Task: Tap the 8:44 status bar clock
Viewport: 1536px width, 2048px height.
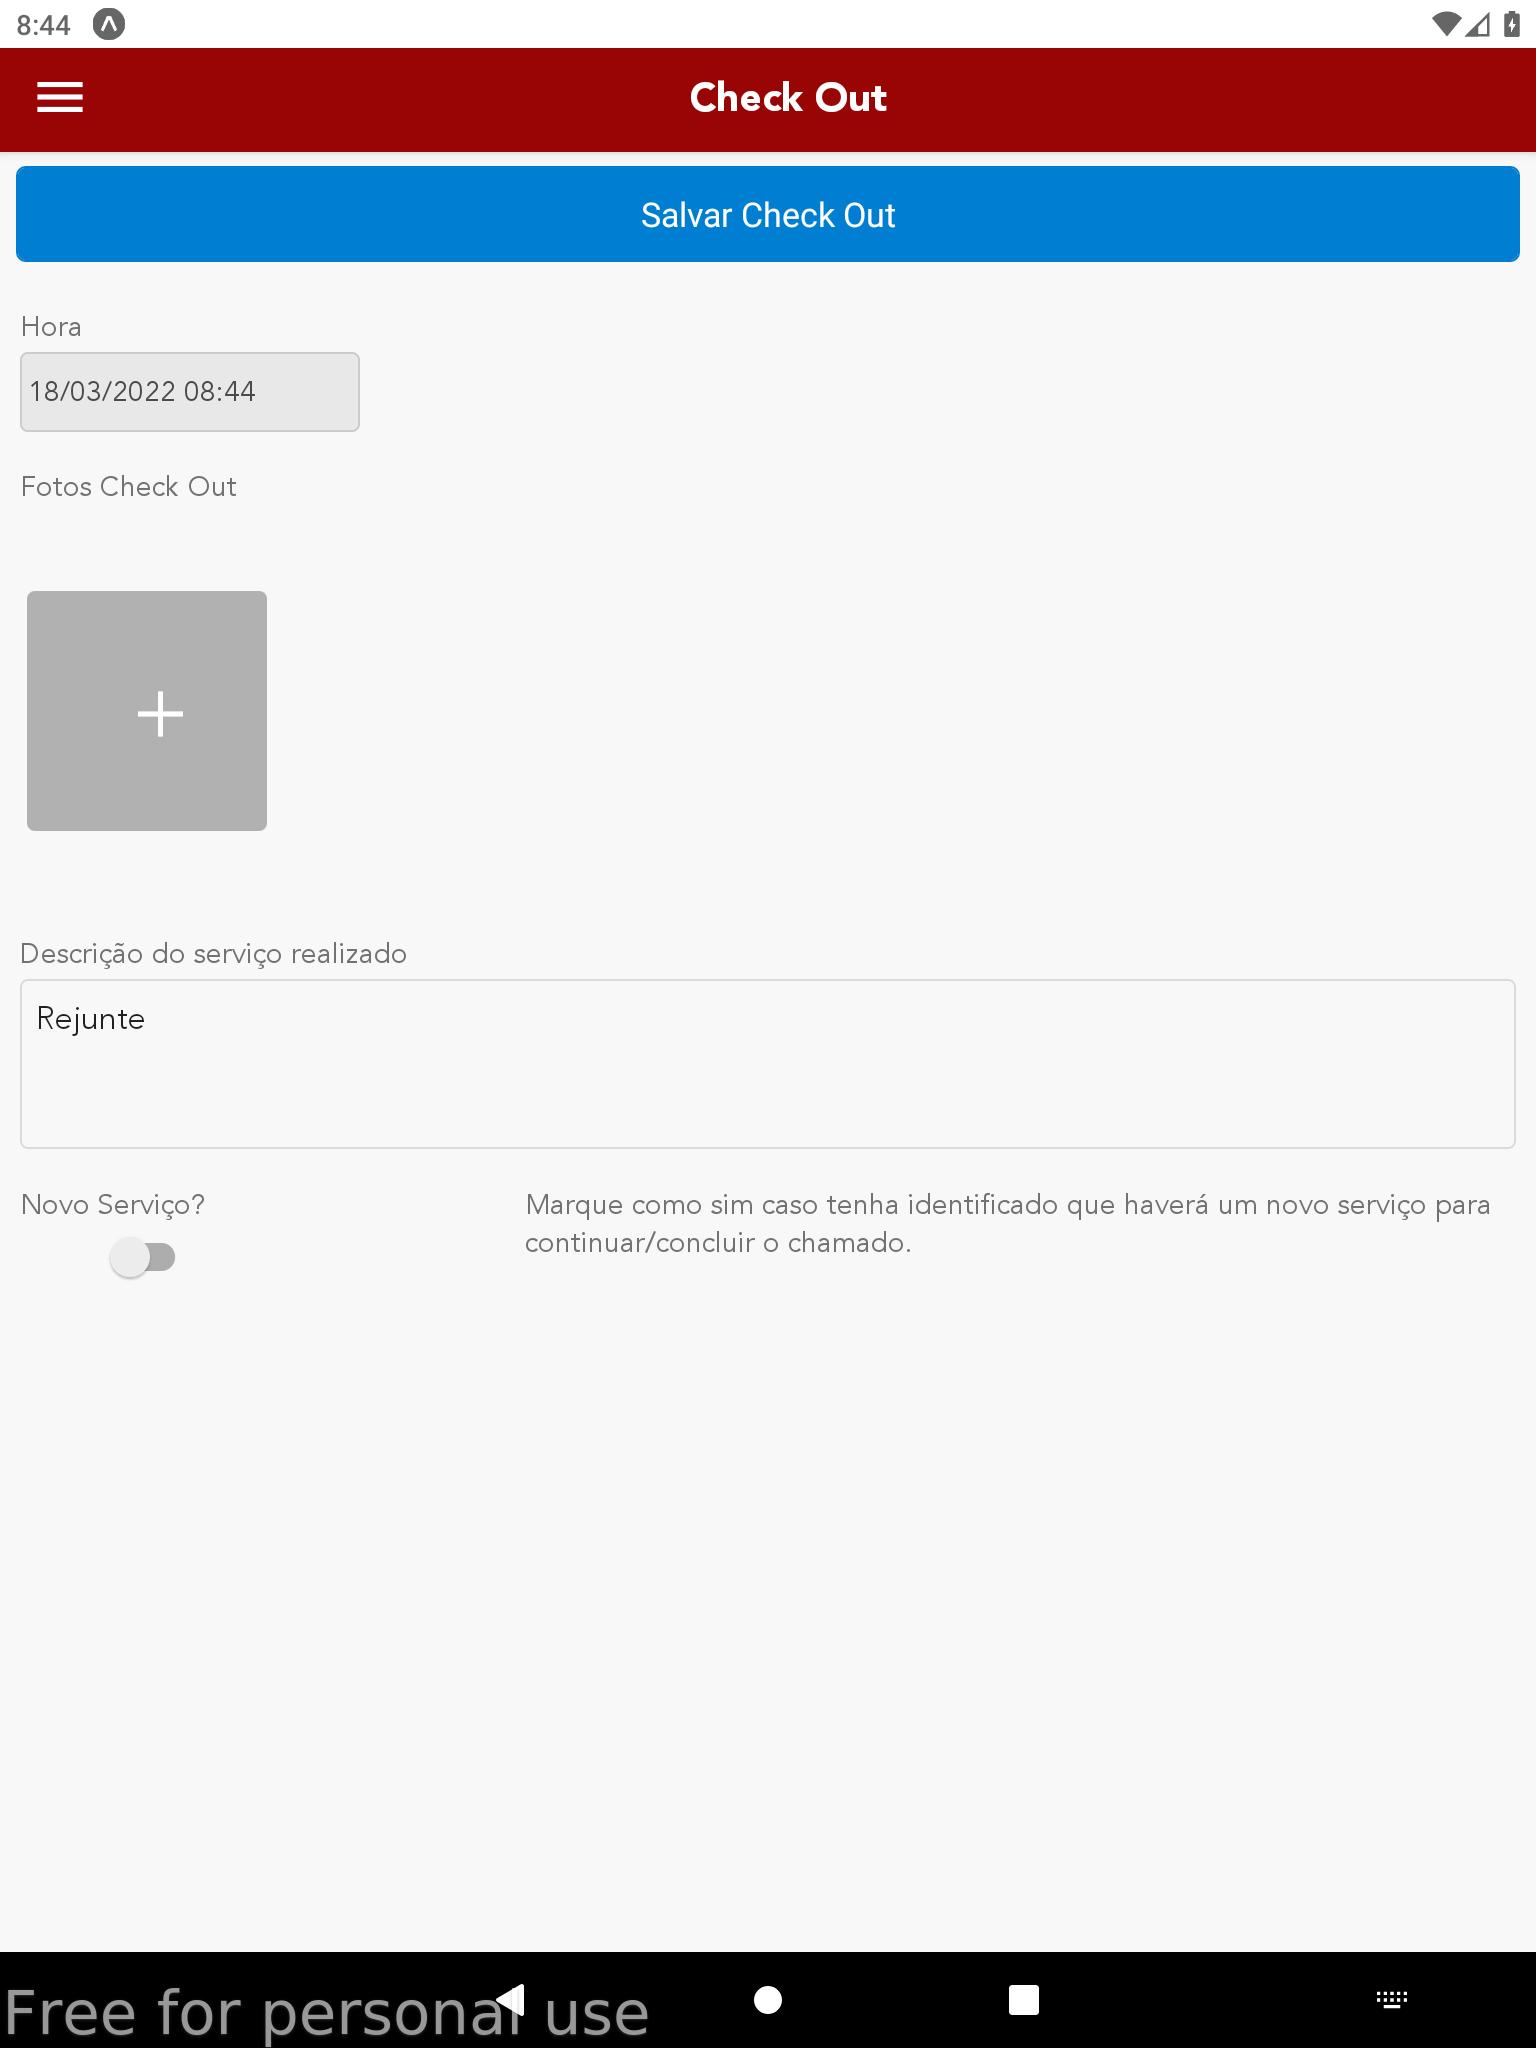Action: (x=44, y=25)
